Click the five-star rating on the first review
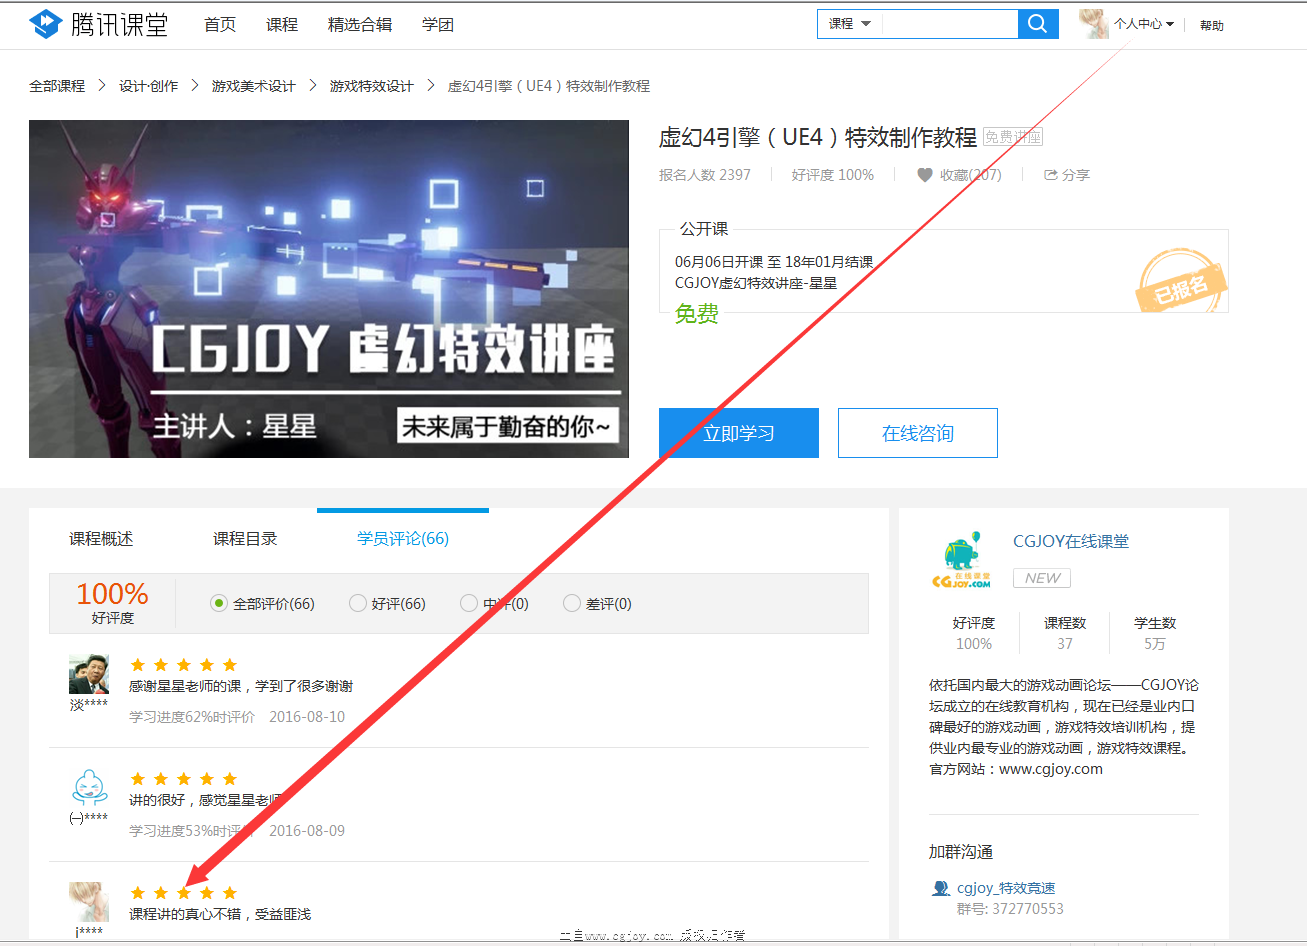 [183, 664]
